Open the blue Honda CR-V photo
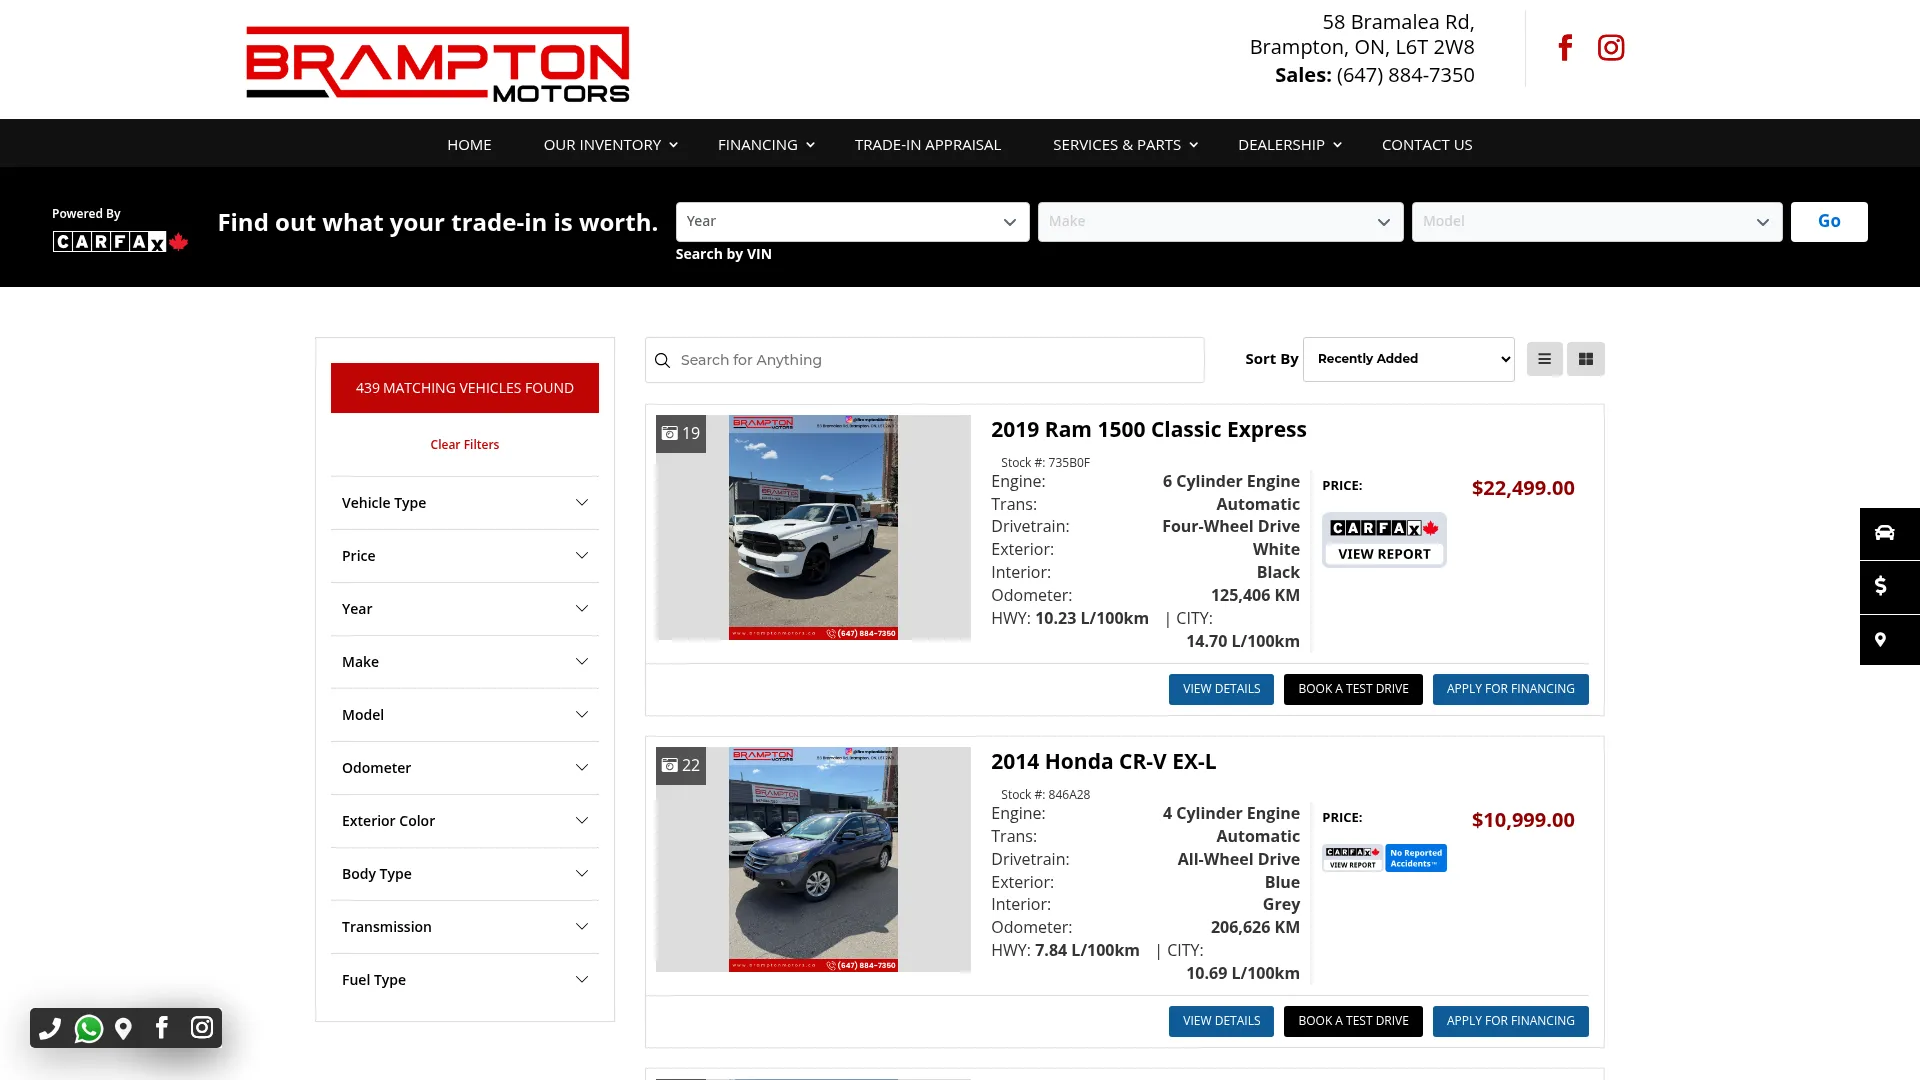The height and width of the screenshot is (1080, 1920). tap(813, 860)
